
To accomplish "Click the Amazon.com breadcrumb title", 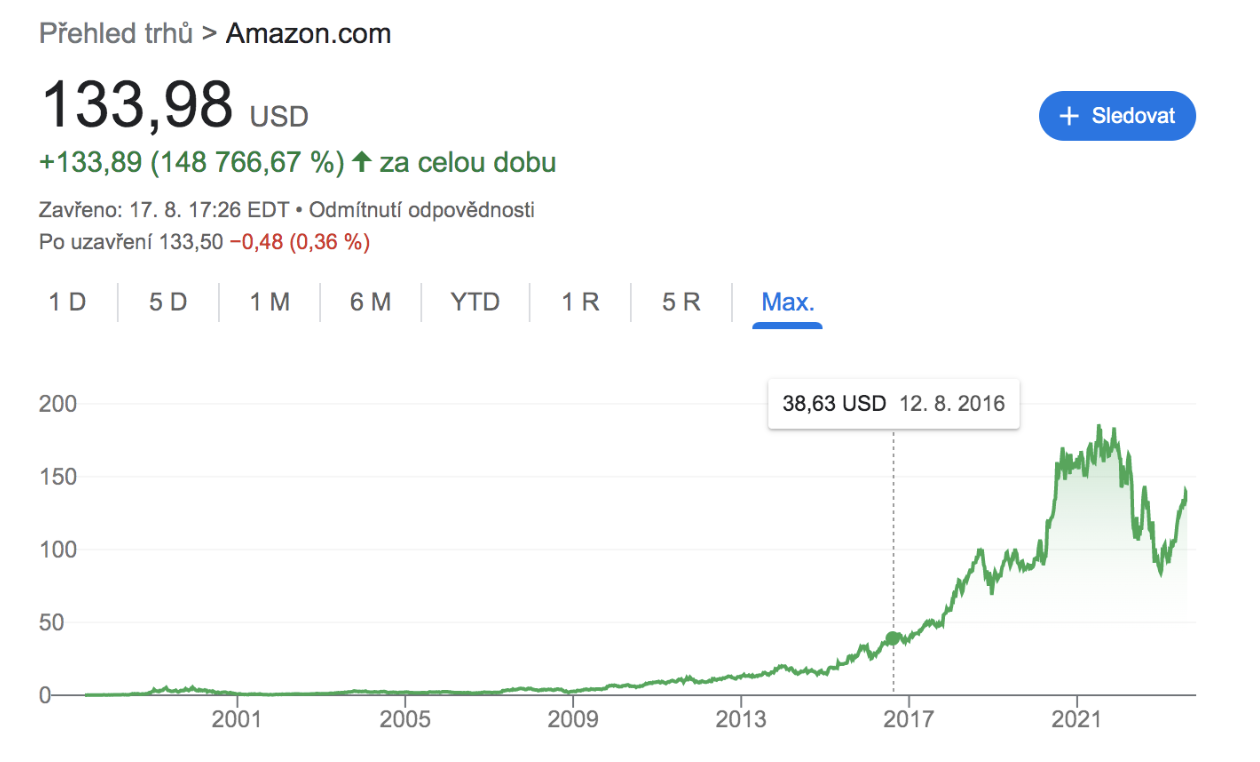I will (308, 33).
